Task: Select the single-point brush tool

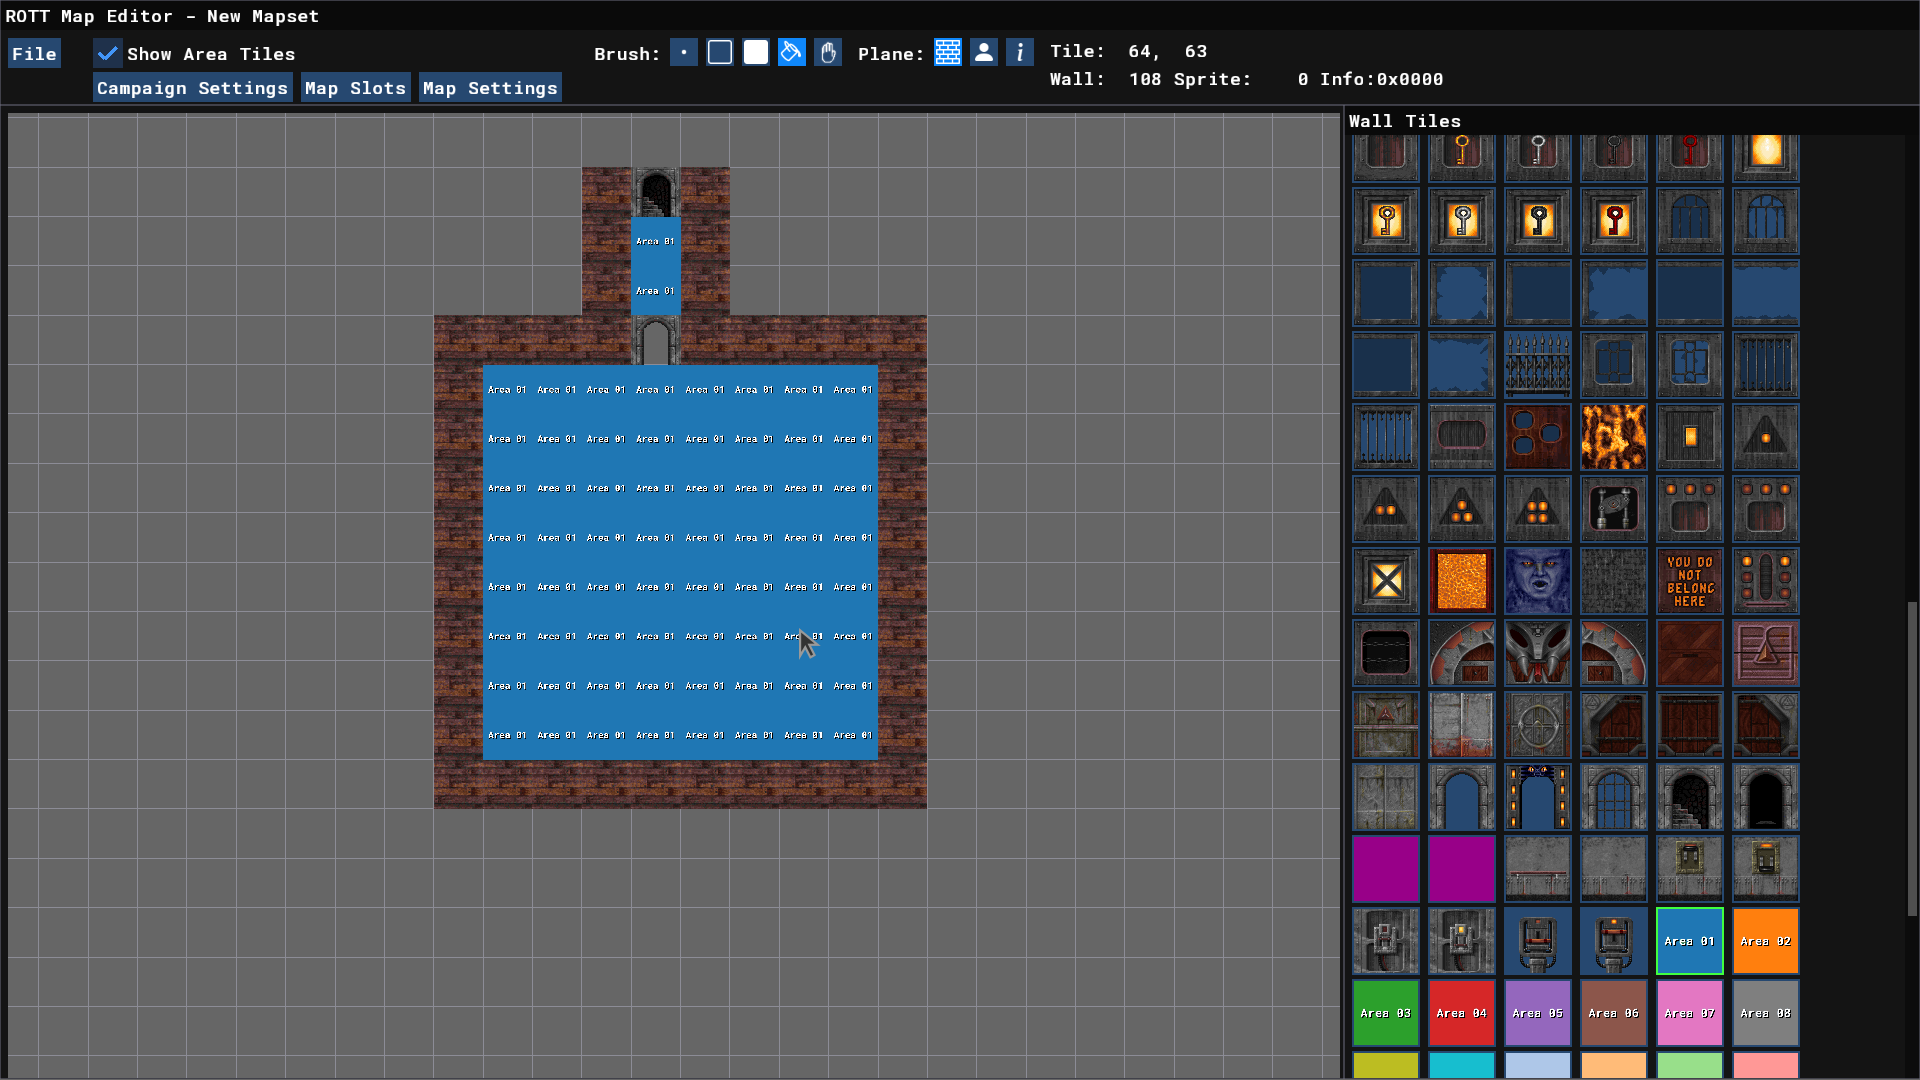Action: [684, 53]
